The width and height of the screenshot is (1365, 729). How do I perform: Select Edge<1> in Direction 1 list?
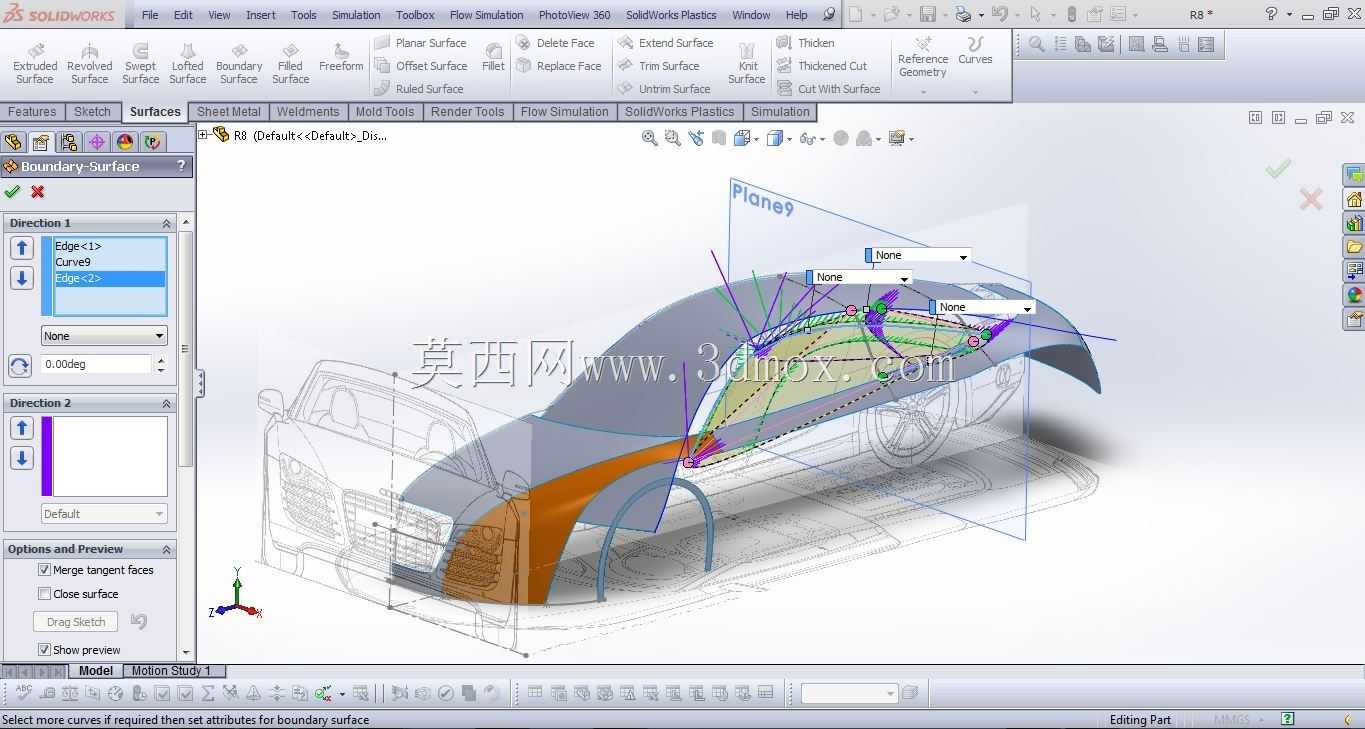(x=110, y=246)
